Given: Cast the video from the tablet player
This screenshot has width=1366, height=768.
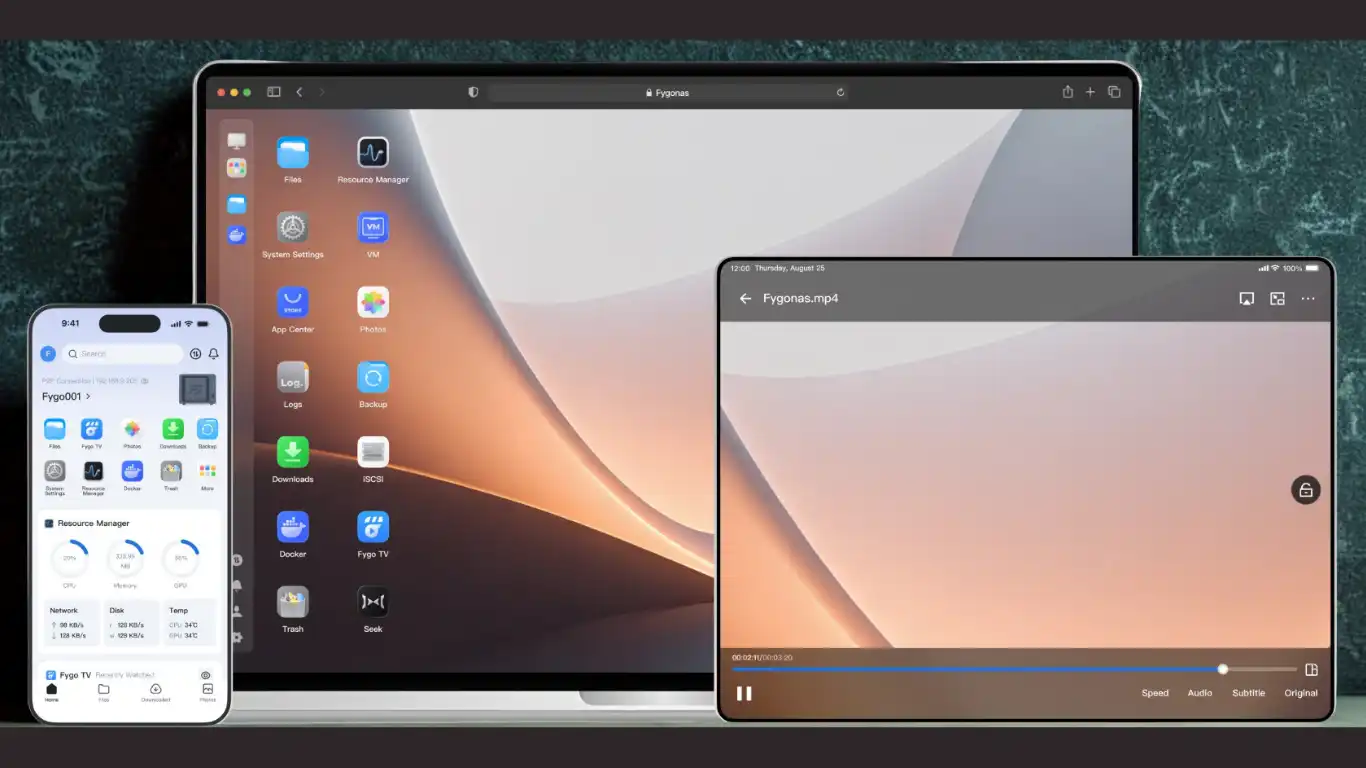Looking at the screenshot, I should (1247, 299).
